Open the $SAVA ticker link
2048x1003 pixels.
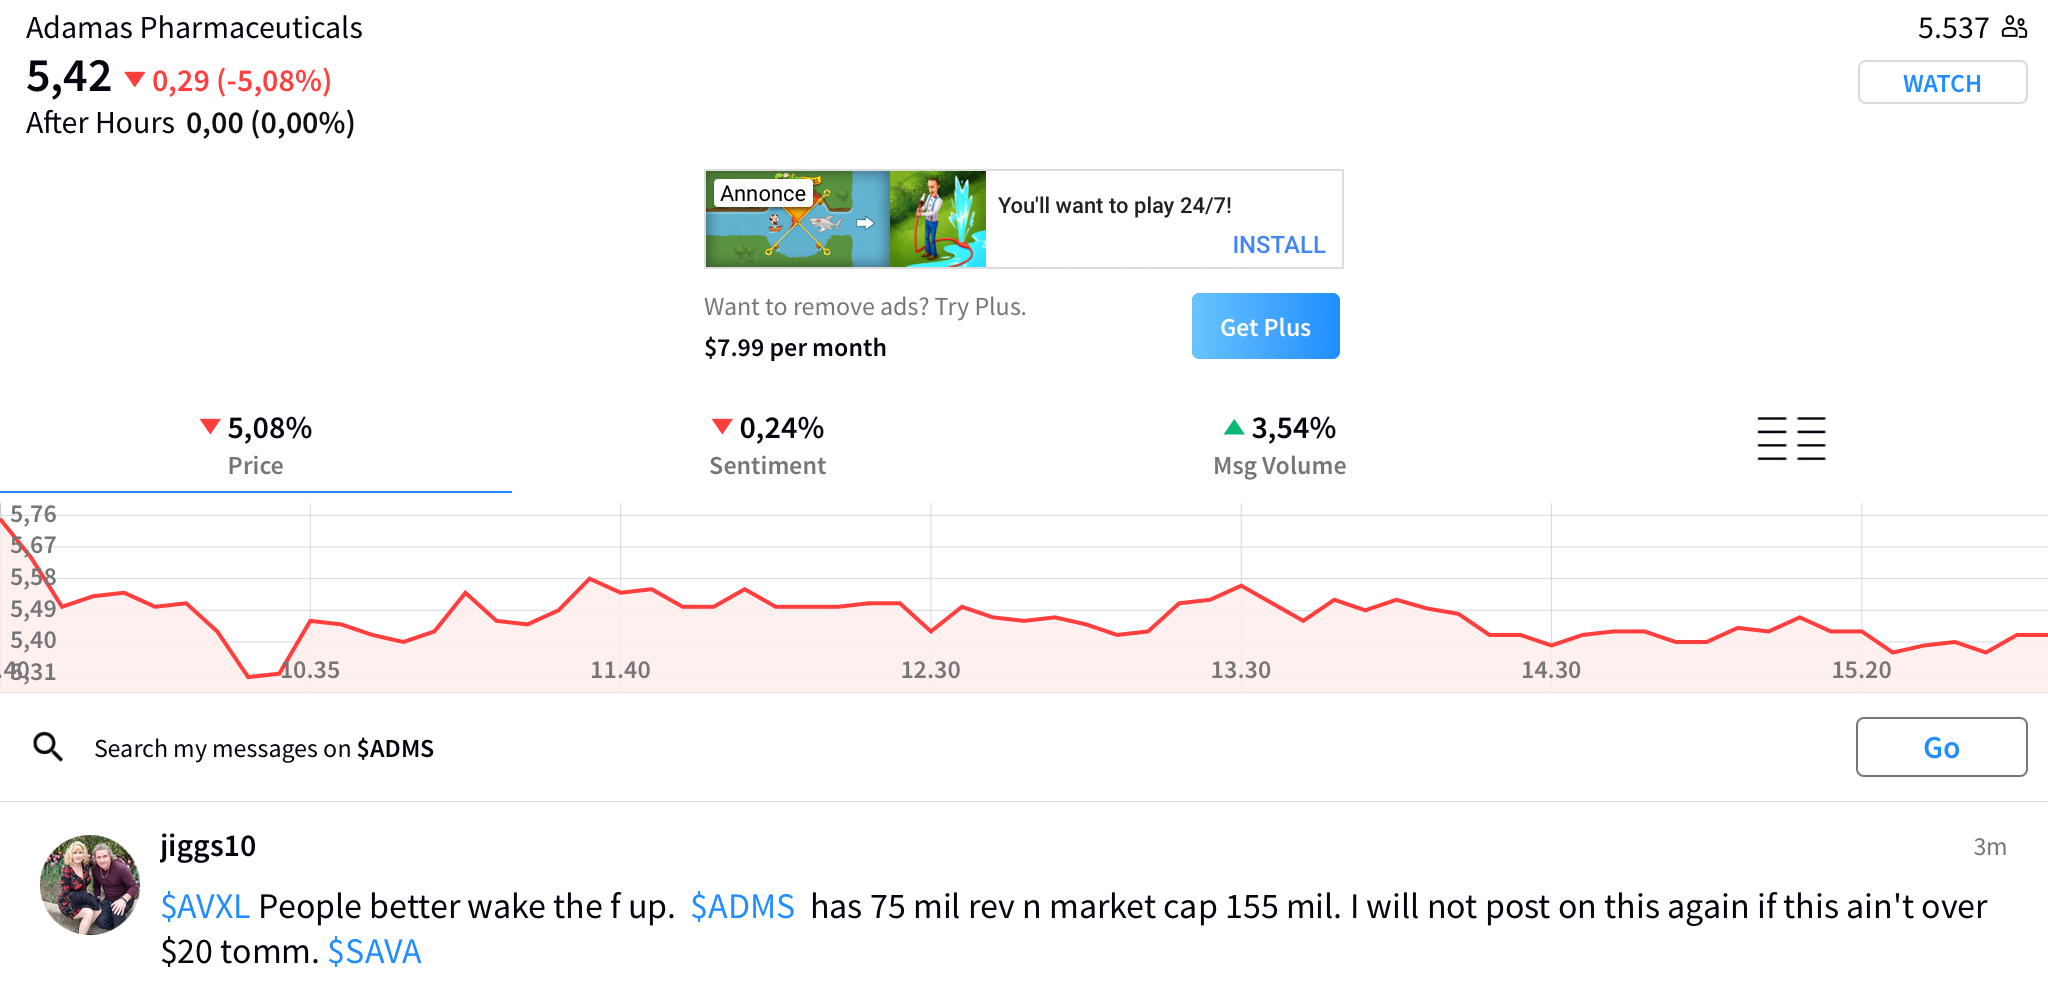[x=375, y=951]
